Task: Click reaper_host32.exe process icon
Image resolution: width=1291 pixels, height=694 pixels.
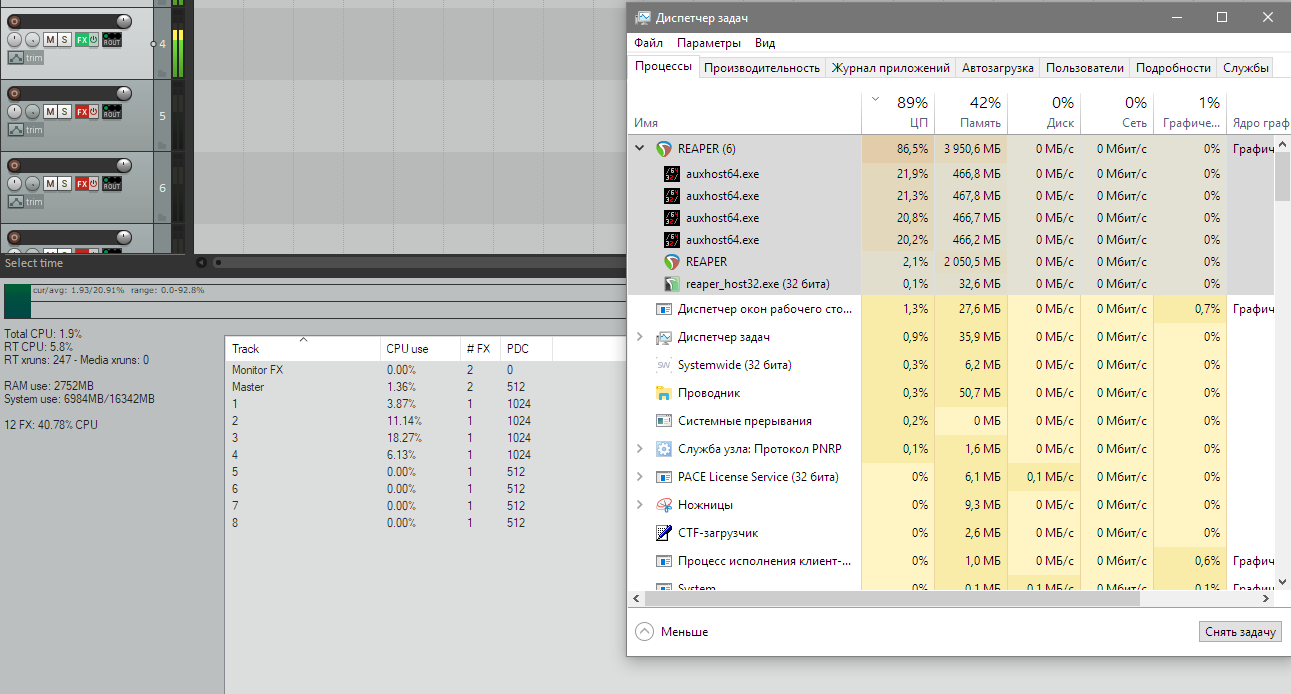Action: [672, 284]
